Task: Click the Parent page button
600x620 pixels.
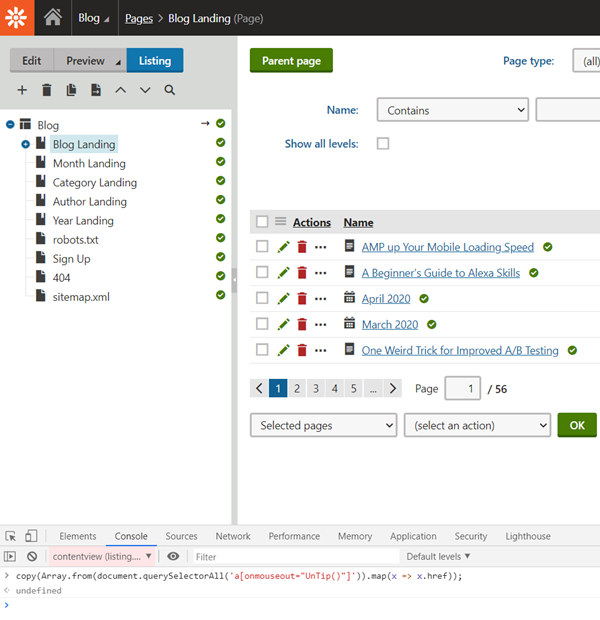Action: pos(291,61)
